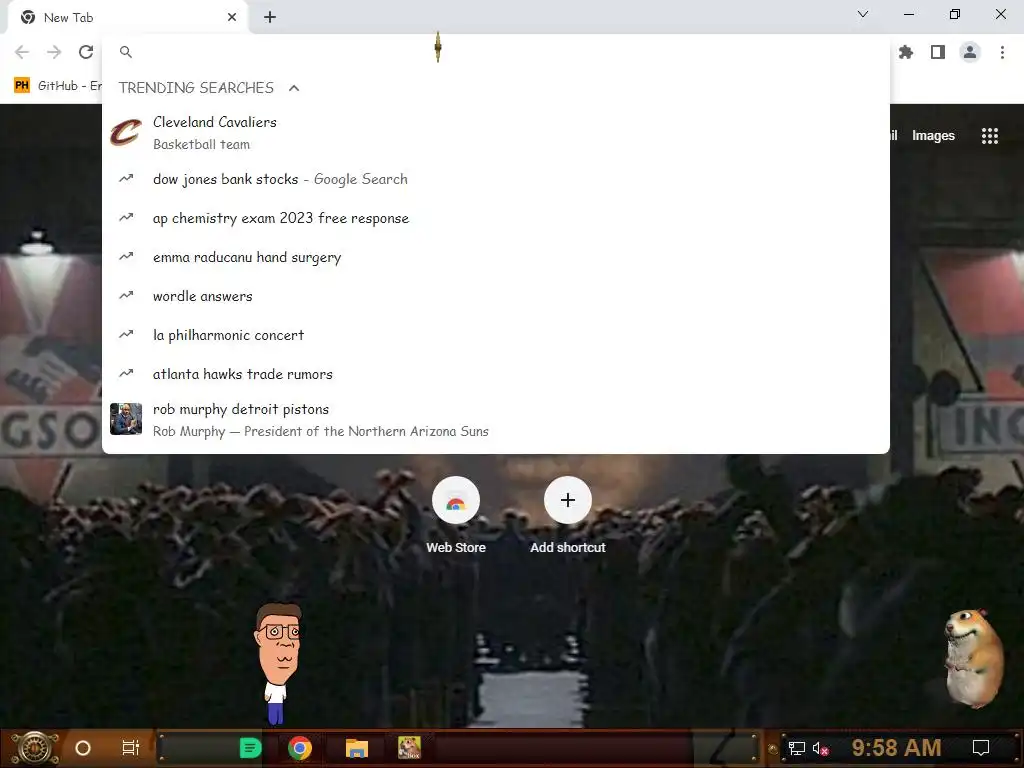Open a new tab with plus button
This screenshot has width=1024, height=768.
(270, 18)
